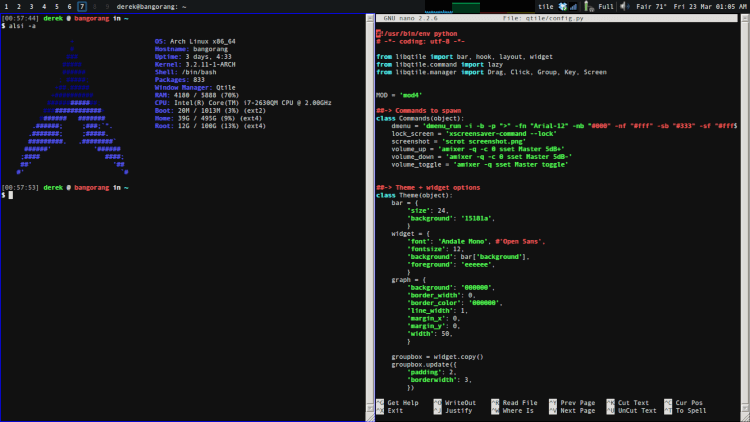750x422 pixels.
Task: Click the date and time clock
Action: [705, 6]
